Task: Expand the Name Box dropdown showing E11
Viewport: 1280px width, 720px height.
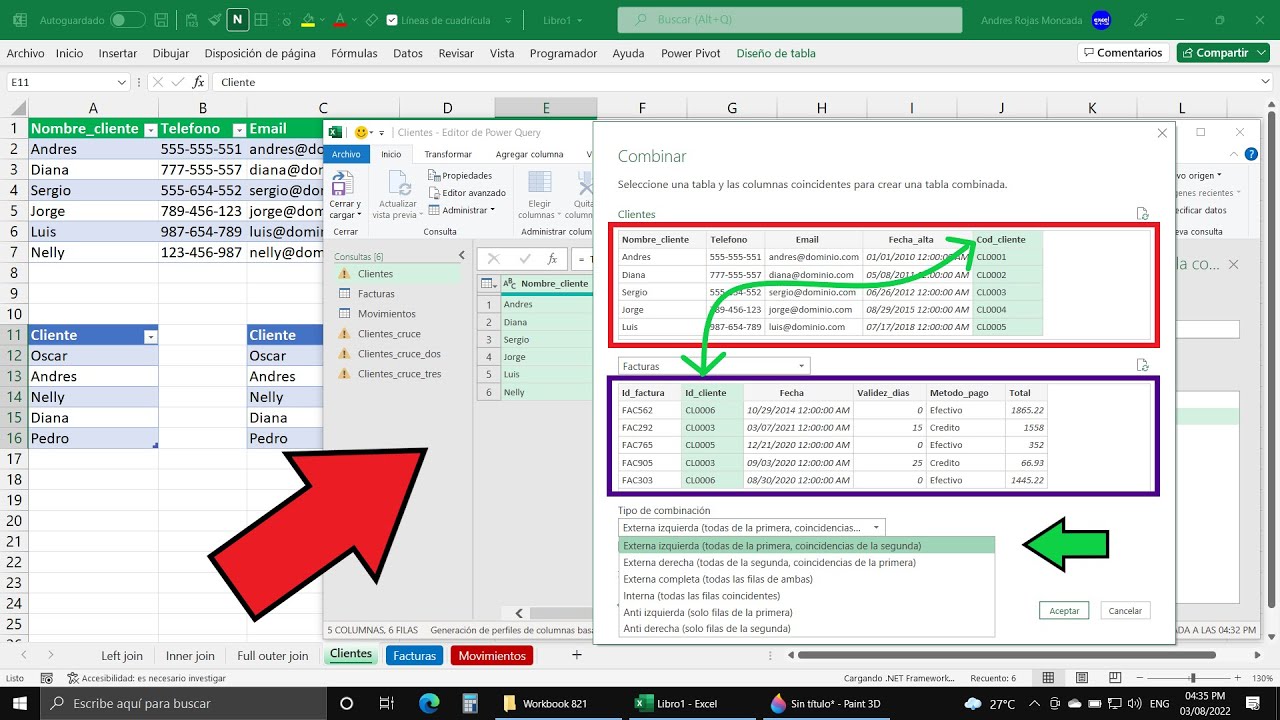Action: (121, 82)
